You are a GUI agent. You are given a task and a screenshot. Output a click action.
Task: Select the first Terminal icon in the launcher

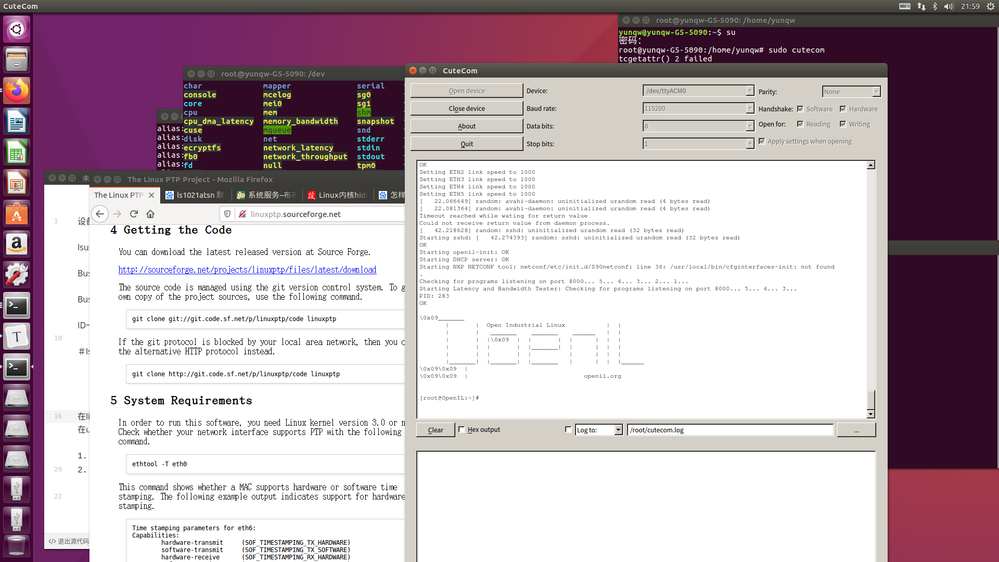(x=17, y=306)
